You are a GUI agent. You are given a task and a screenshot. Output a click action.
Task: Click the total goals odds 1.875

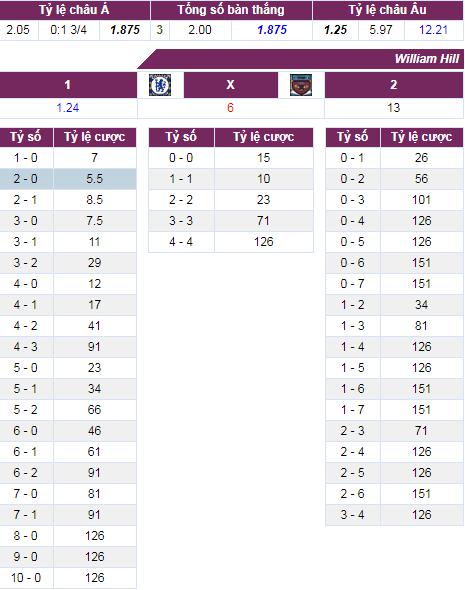point(272,30)
